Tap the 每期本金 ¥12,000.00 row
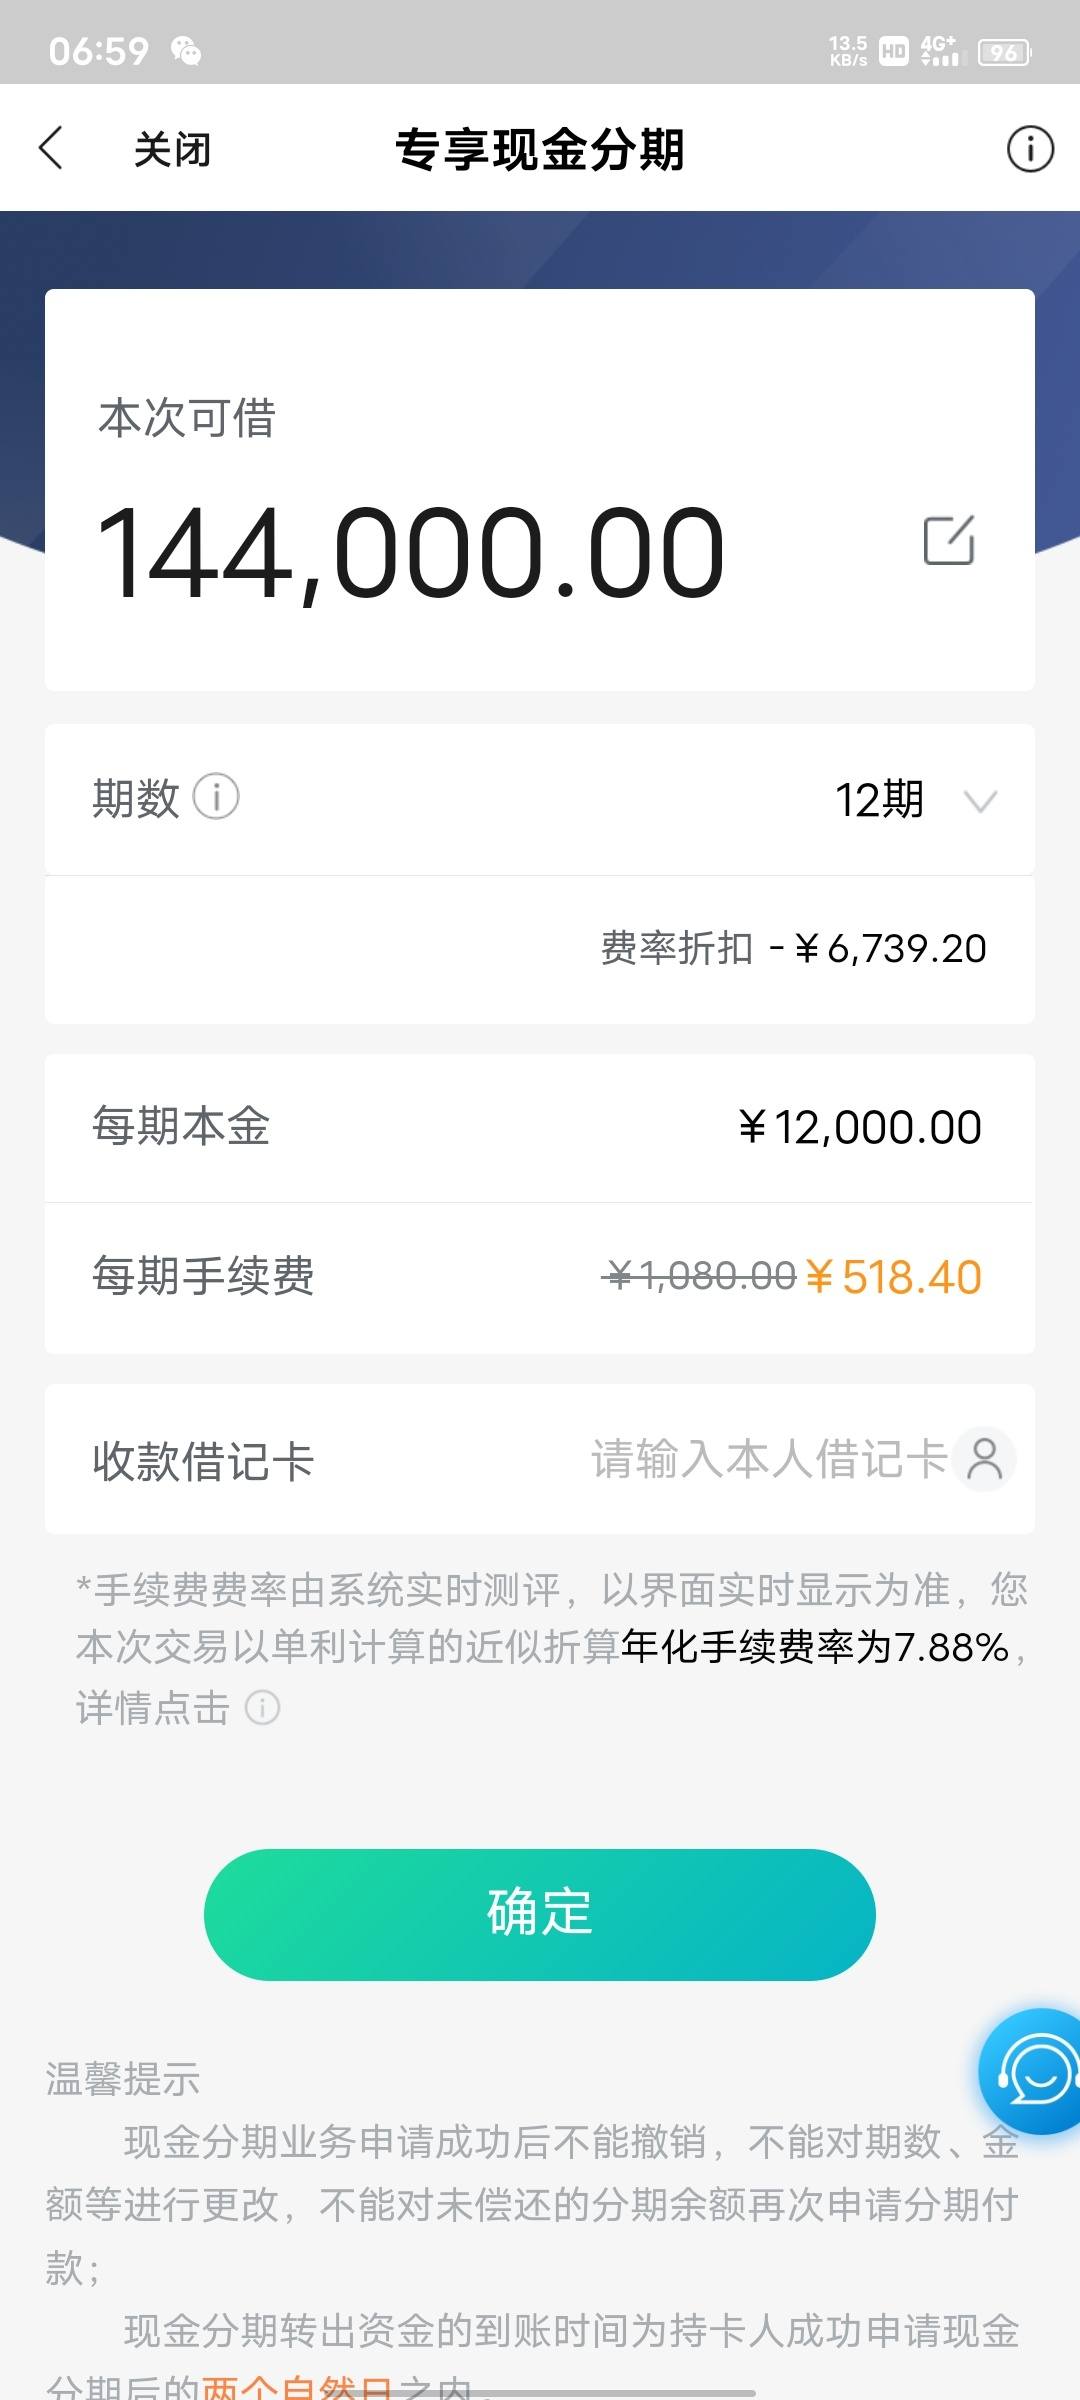Image resolution: width=1080 pixels, height=2400 pixels. point(540,1127)
